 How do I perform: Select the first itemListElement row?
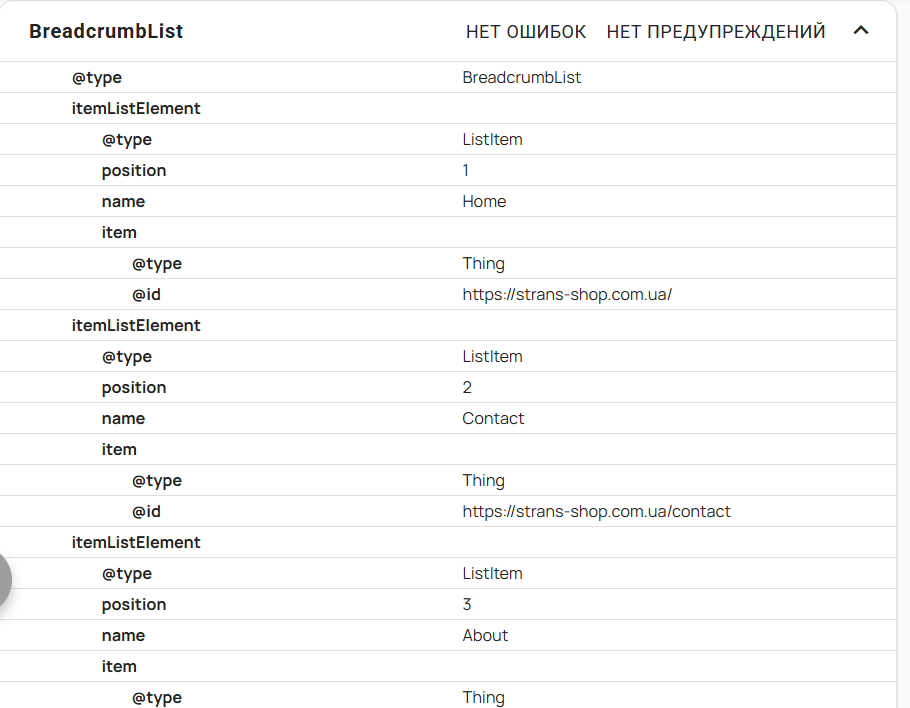click(448, 109)
